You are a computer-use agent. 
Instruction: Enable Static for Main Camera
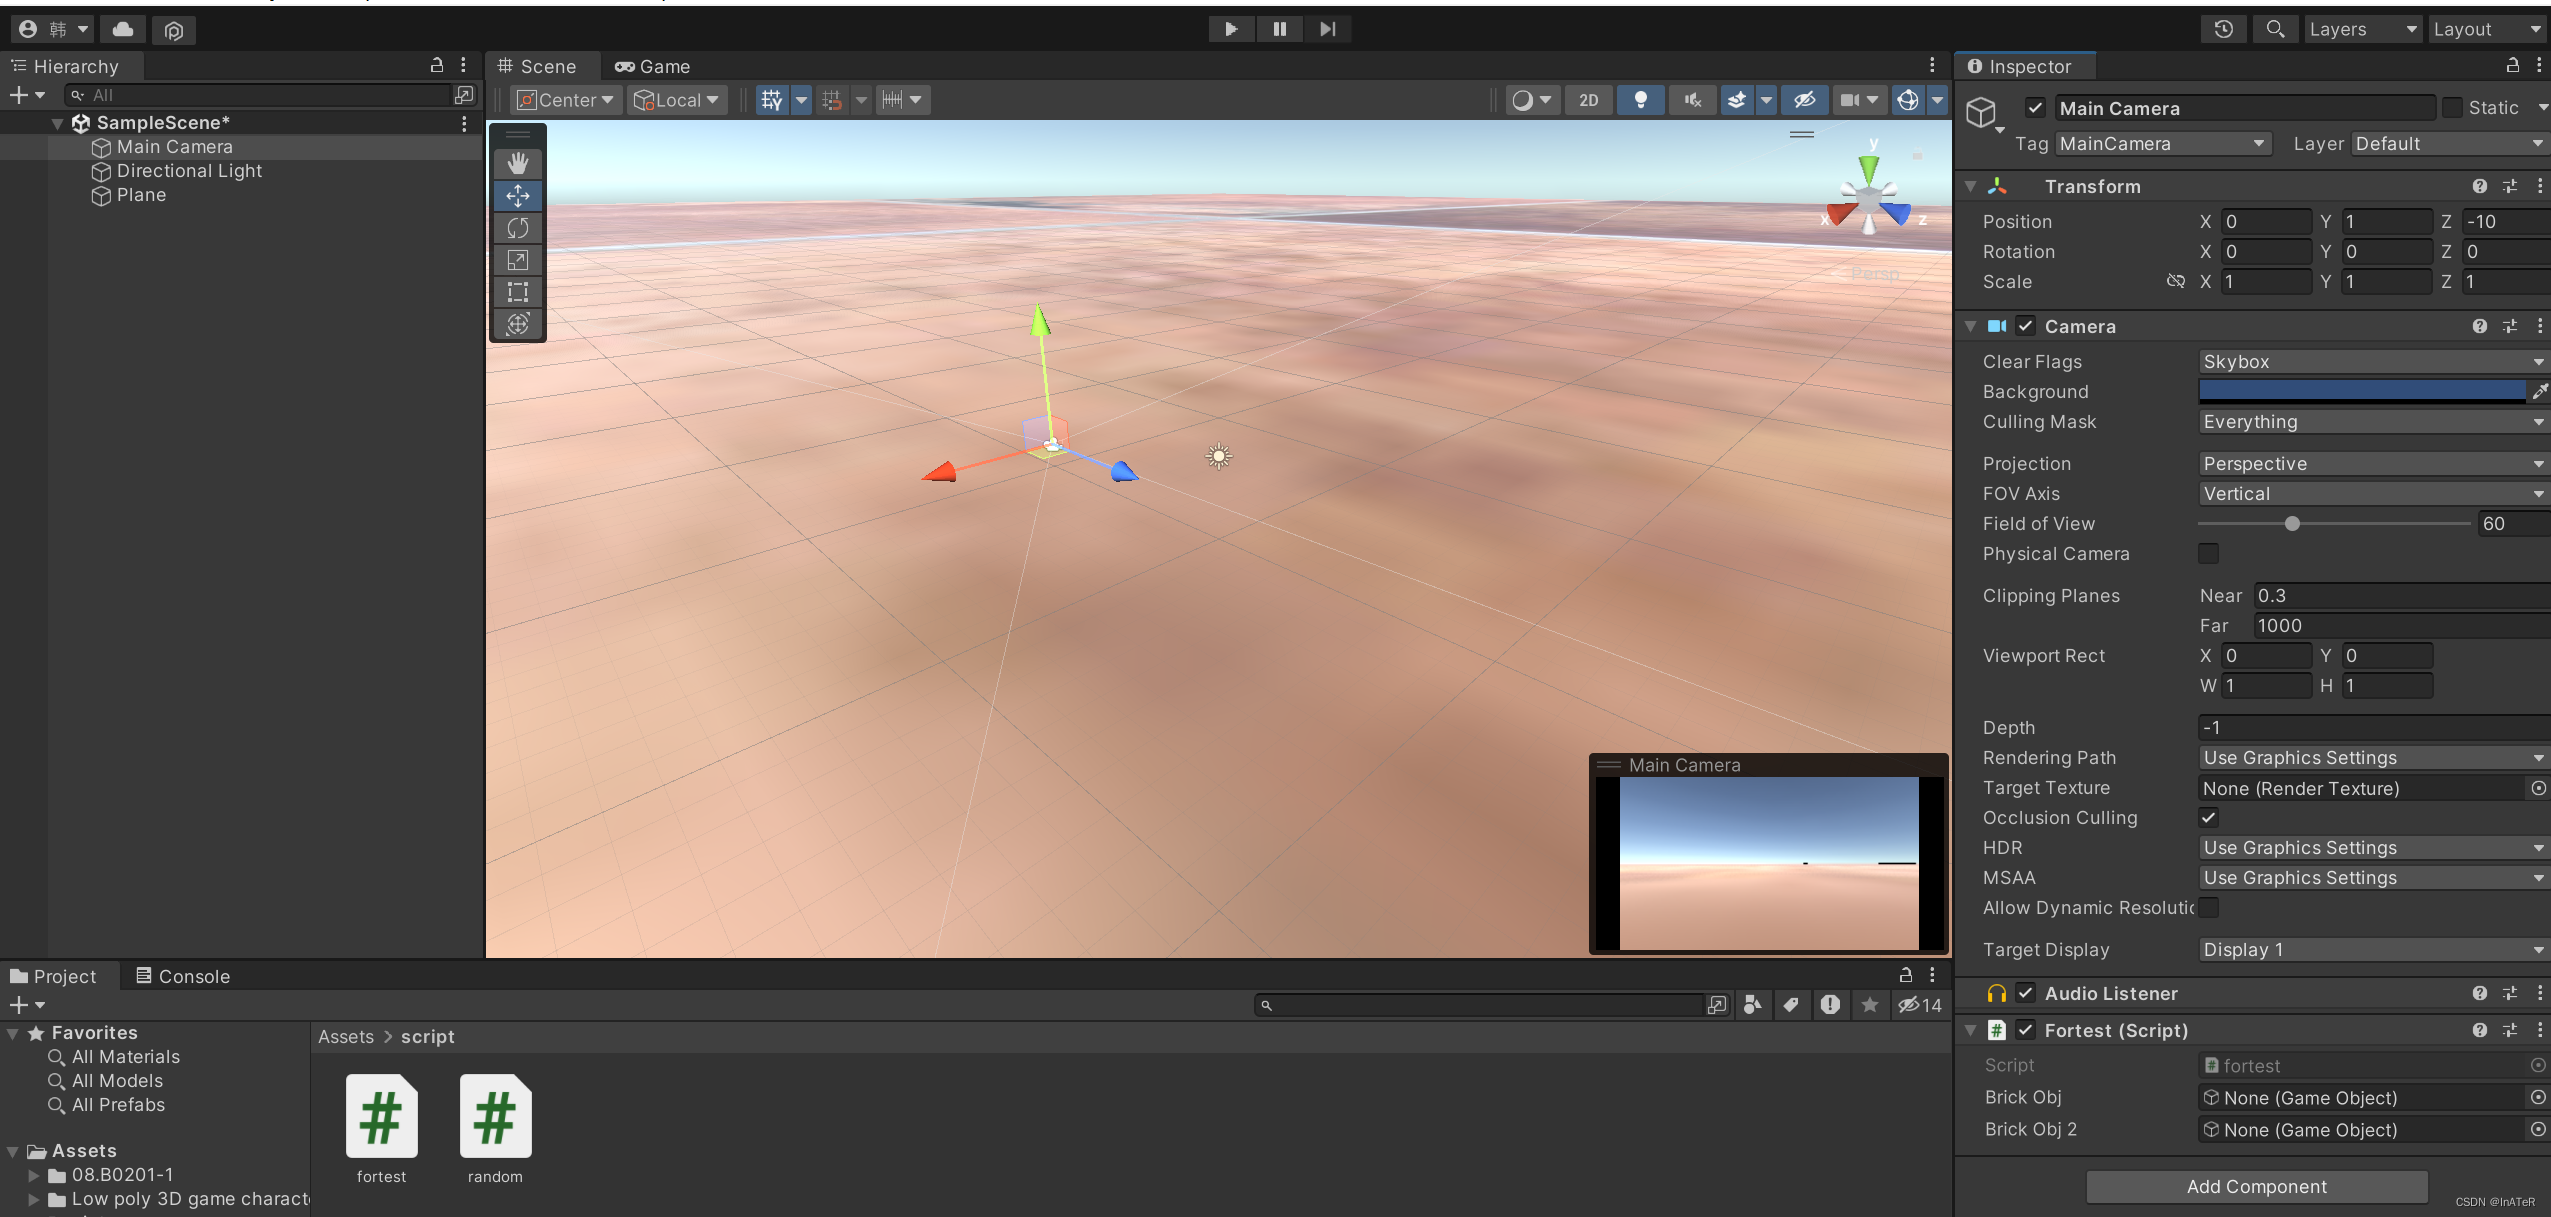tap(2454, 107)
